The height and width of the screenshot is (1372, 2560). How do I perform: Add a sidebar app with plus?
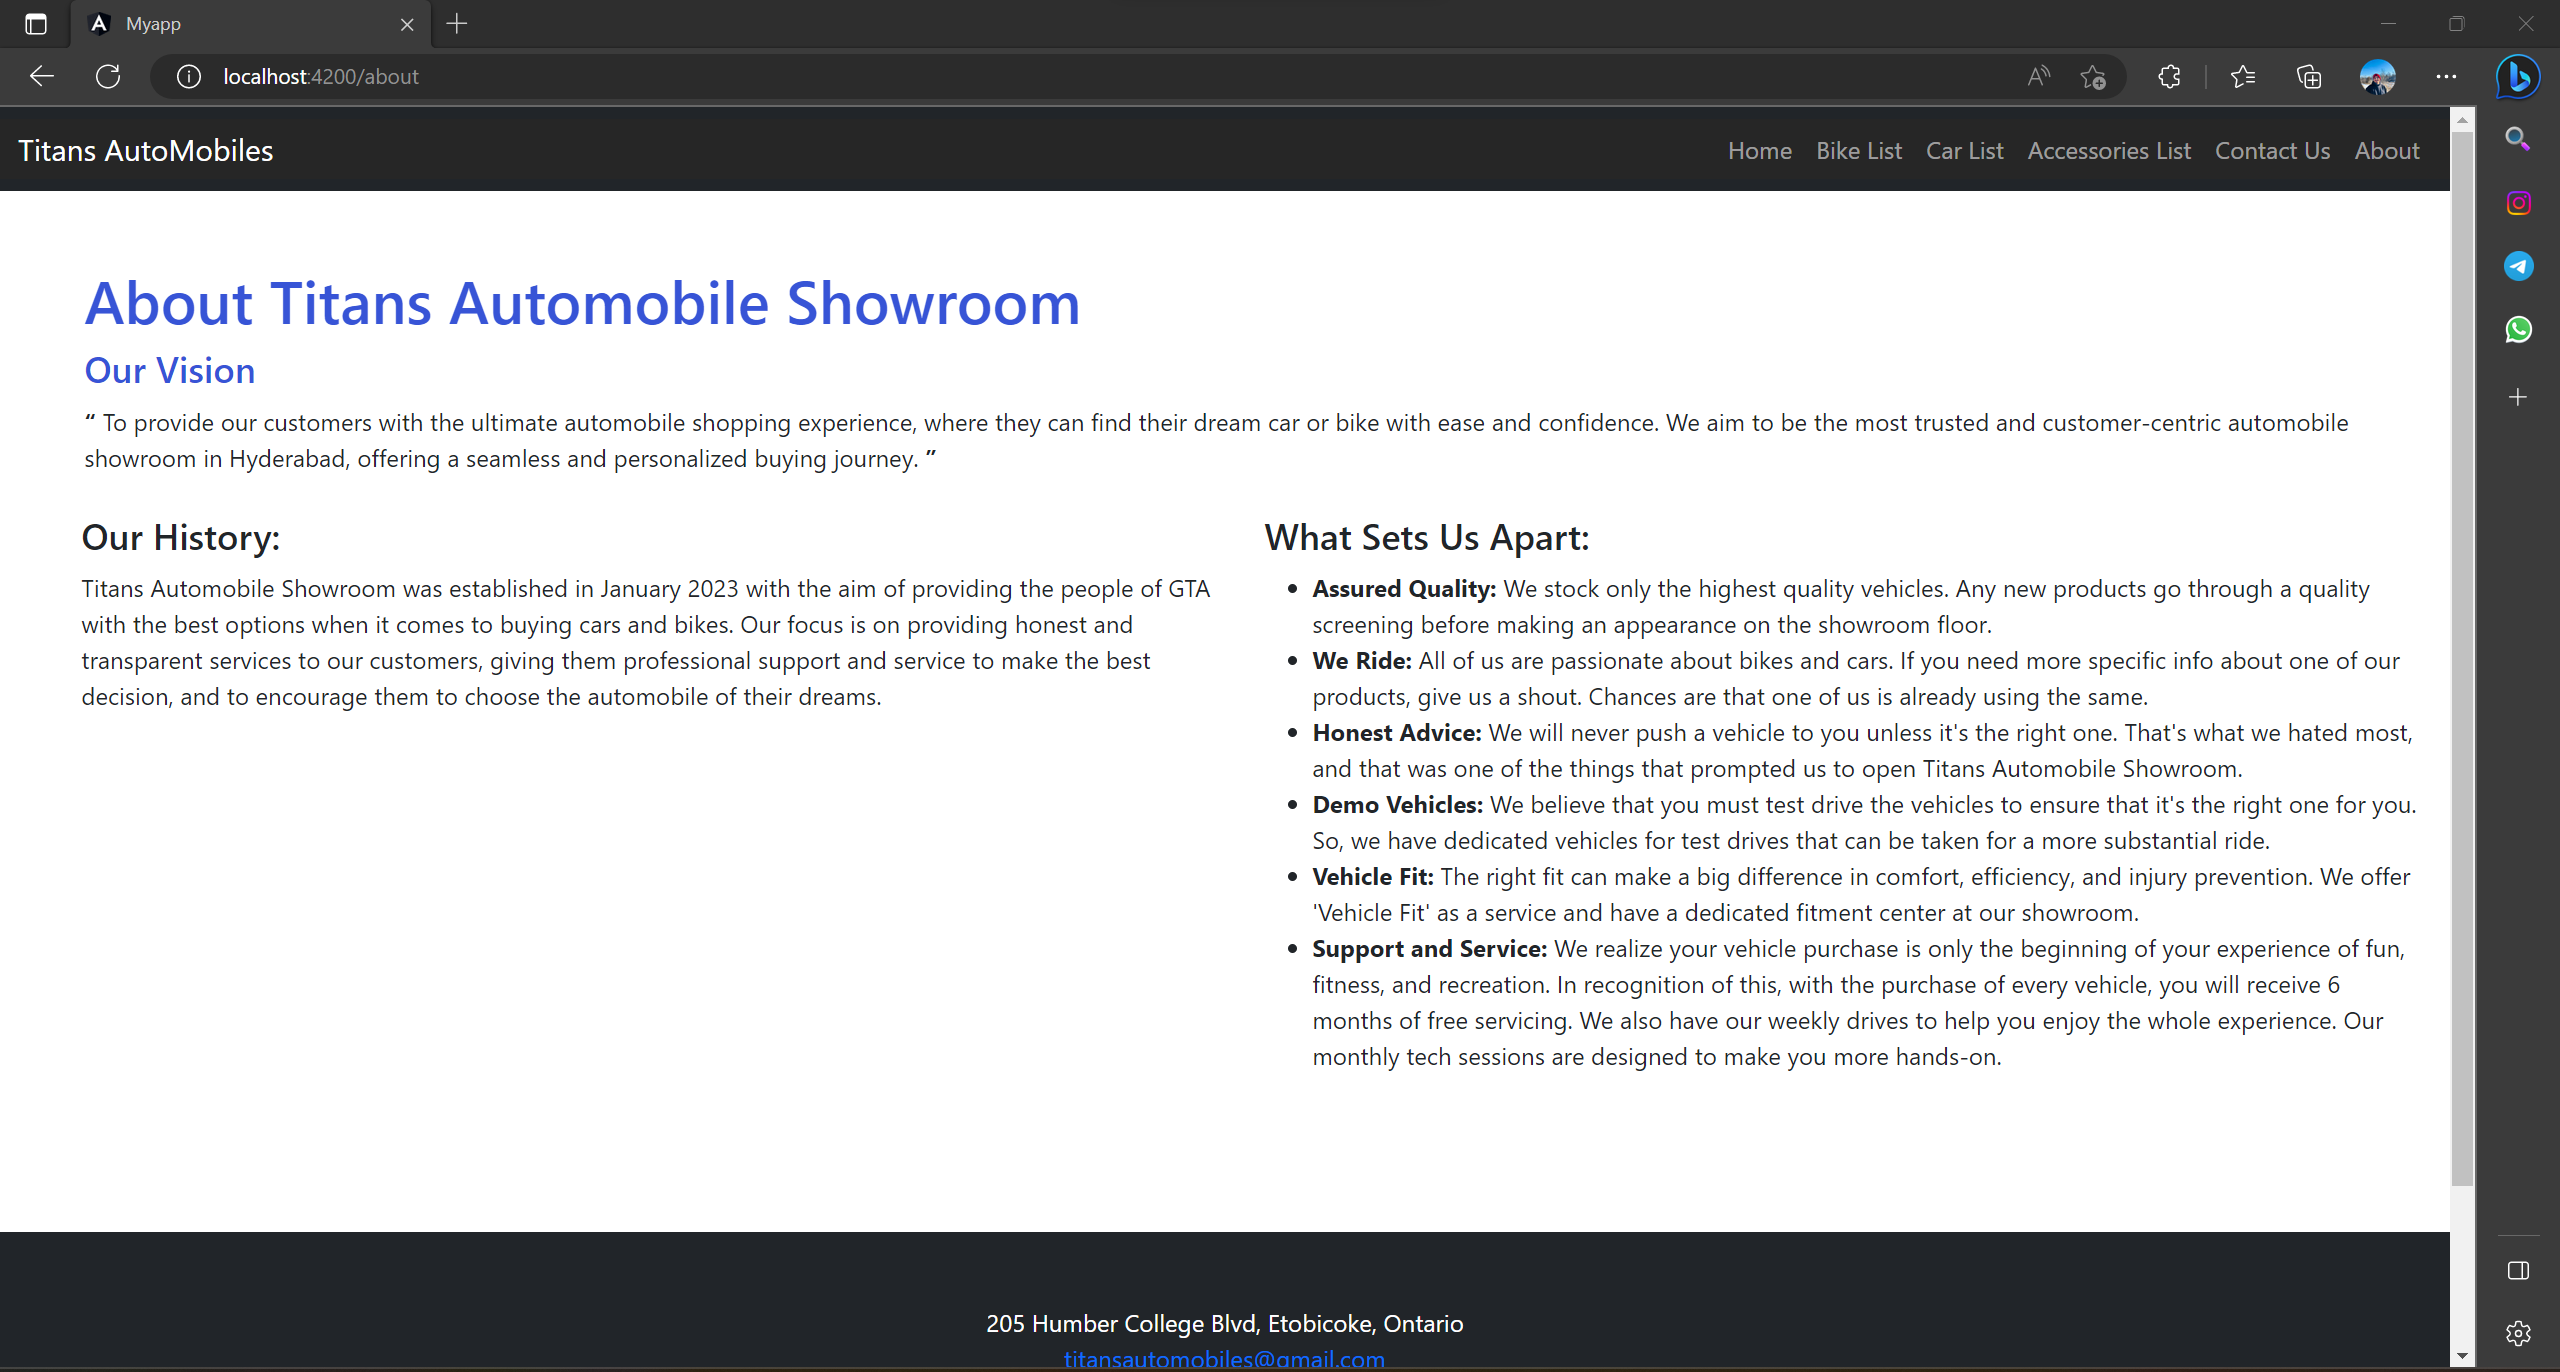[2518, 397]
